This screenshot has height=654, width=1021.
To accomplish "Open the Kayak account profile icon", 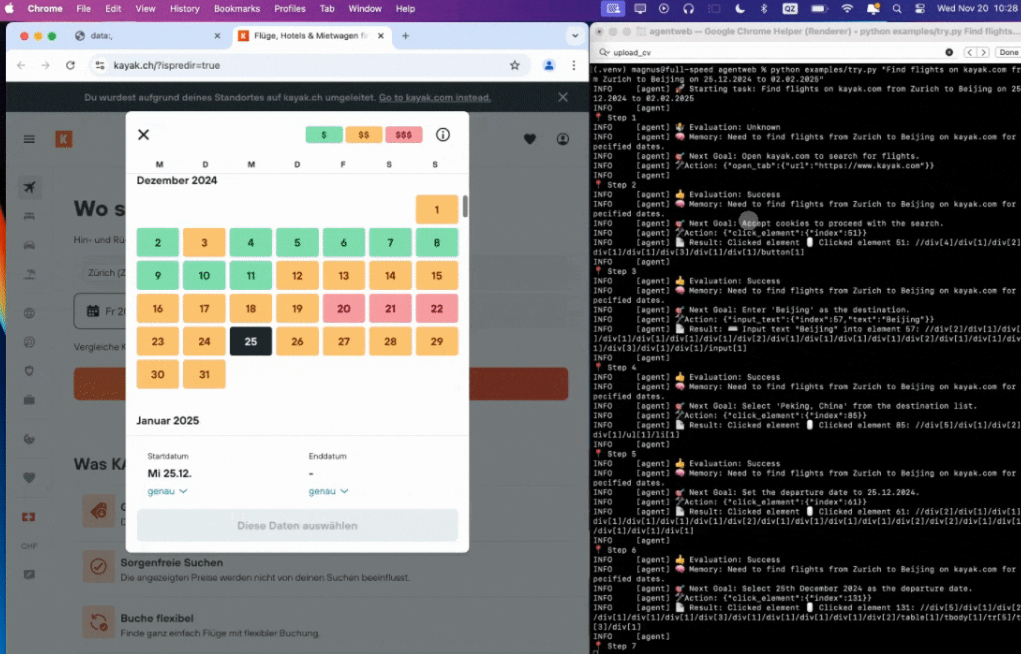I will [x=563, y=139].
